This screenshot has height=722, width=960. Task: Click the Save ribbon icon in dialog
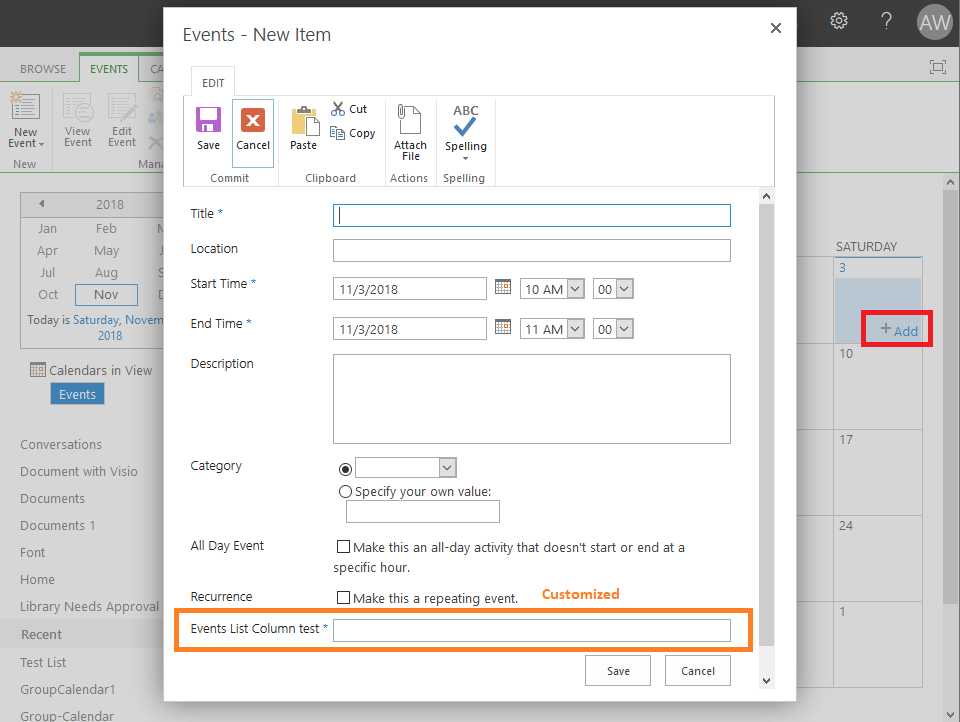tap(208, 120)
